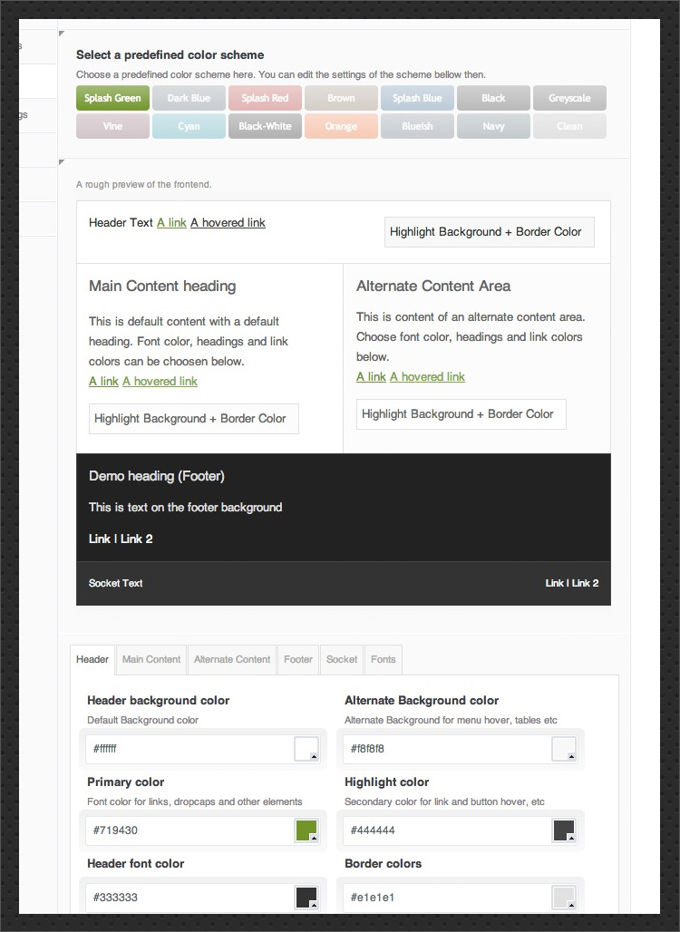Viewport: 680px width, 932px height.
Task: Apply the Navy predefined scheme
Action: pos(493,126)
